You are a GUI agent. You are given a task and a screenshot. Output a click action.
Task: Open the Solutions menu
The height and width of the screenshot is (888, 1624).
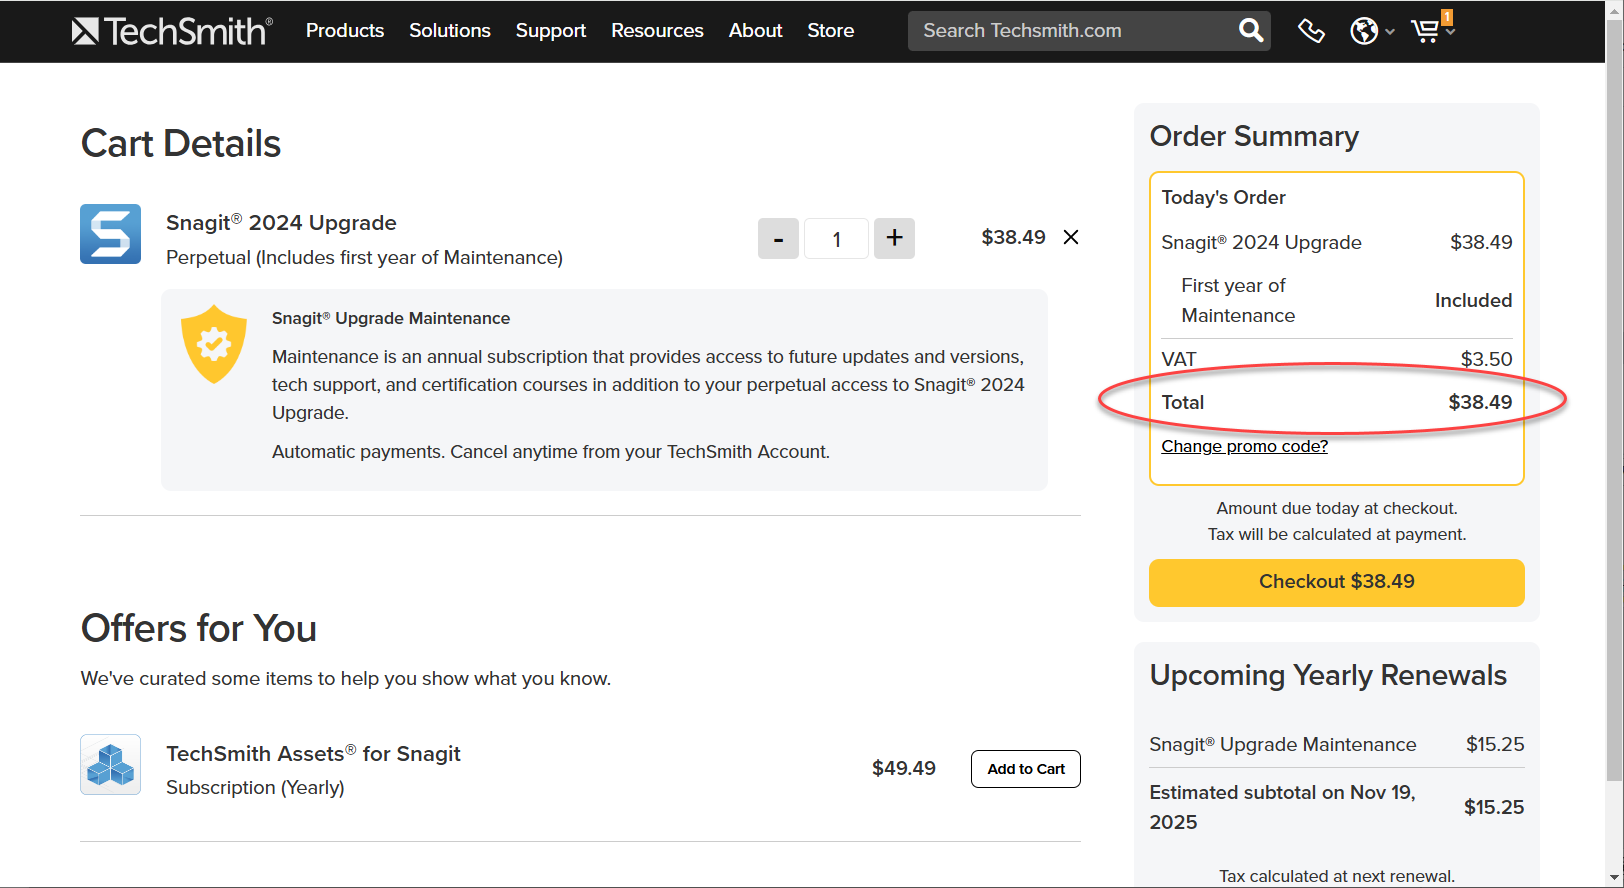[450, 31]
